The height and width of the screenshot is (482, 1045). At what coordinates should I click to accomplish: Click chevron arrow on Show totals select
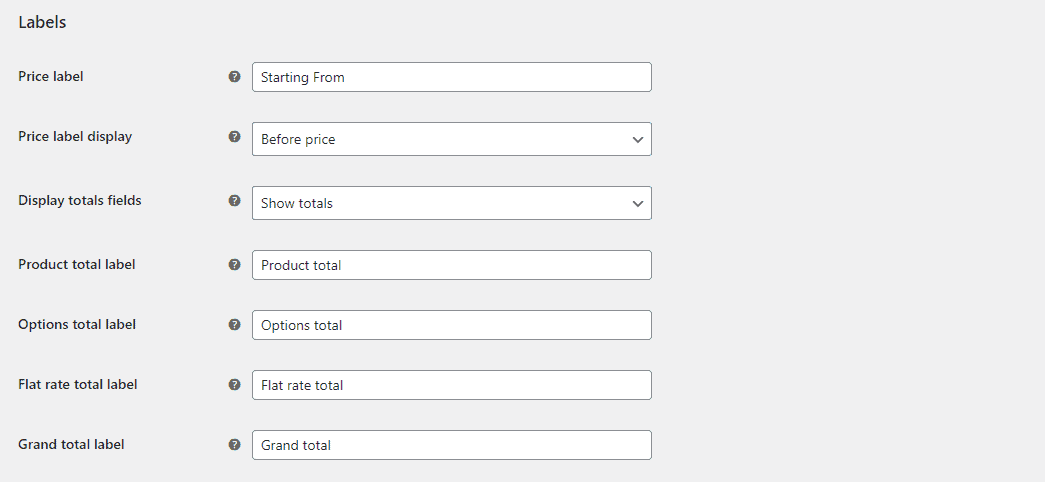[638, 204]
